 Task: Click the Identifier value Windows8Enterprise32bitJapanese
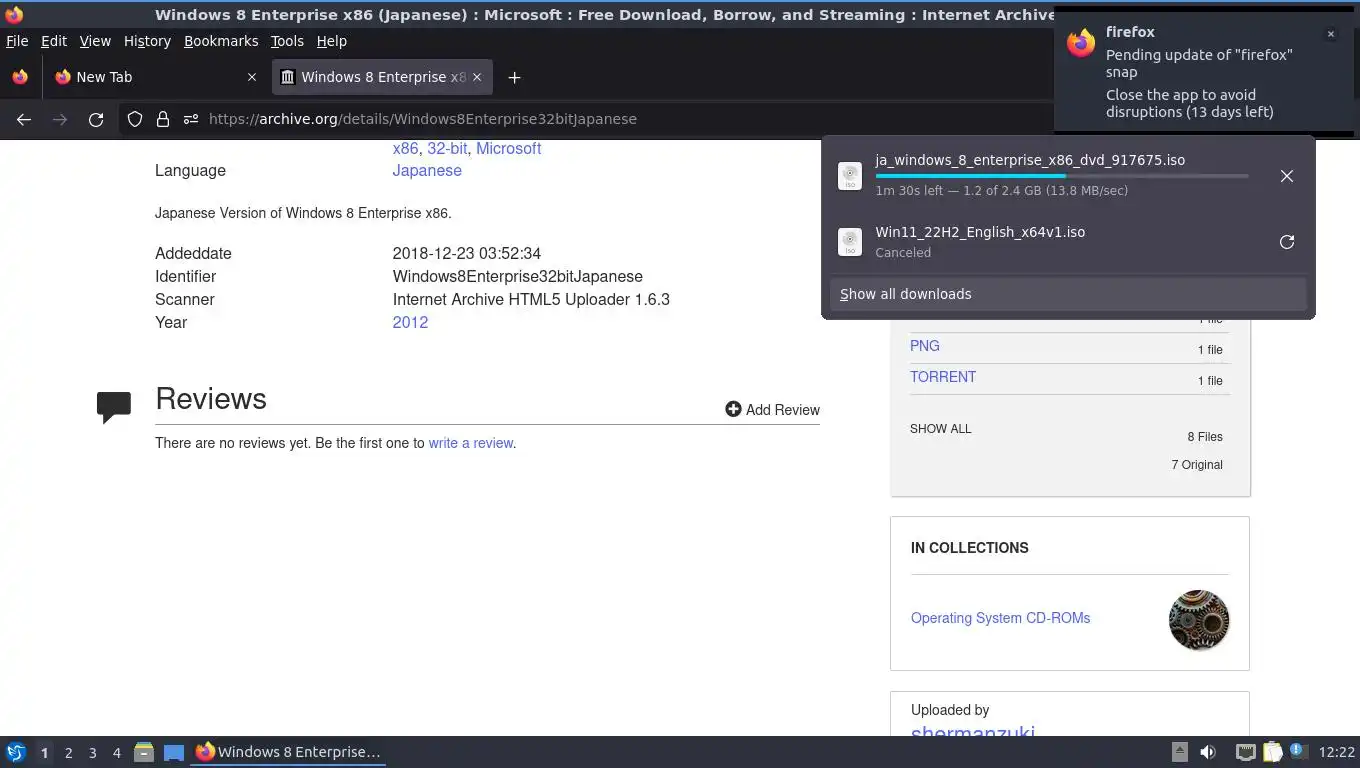click(x=518, y=276)
